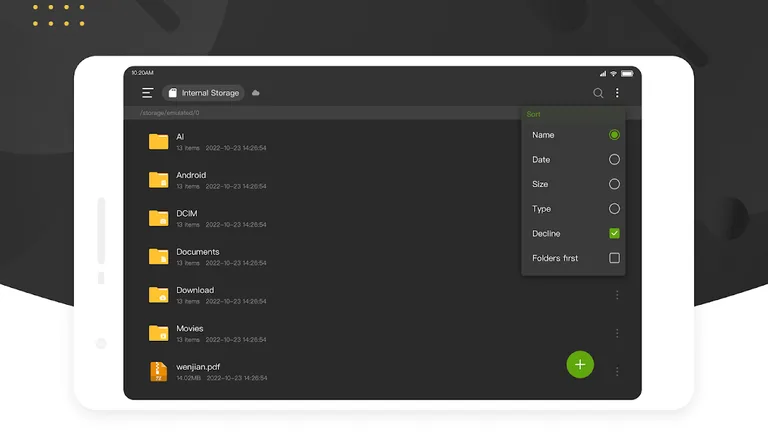The image size is (768, 432).
Task: Open the Movies folder icon
Action: (159, 333)
